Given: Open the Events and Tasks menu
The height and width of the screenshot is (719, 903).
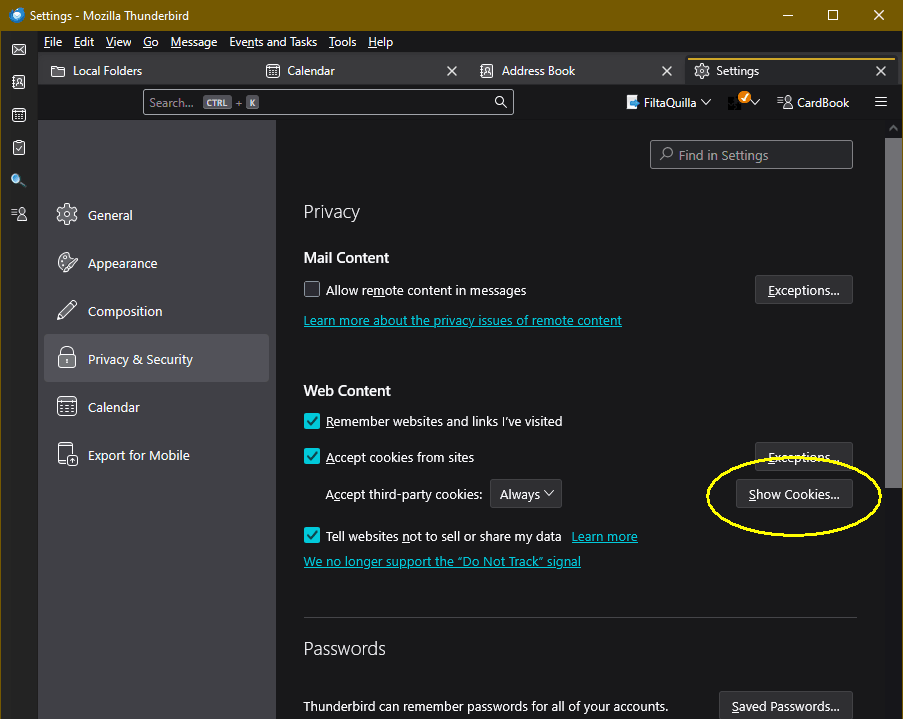Looking at the screenshot, I should pos(272,42).
